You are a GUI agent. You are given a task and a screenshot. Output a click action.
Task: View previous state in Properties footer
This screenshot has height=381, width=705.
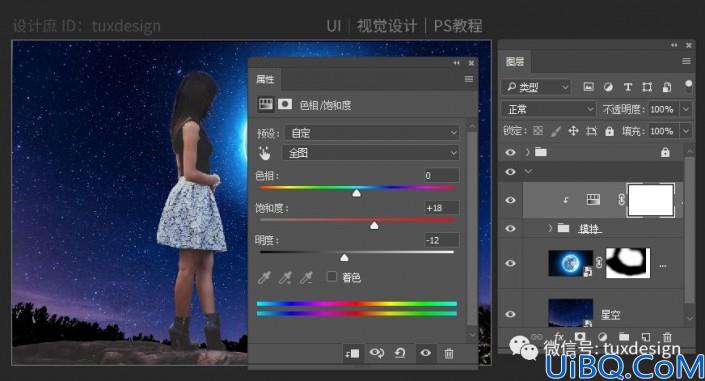tap(377, 354)
